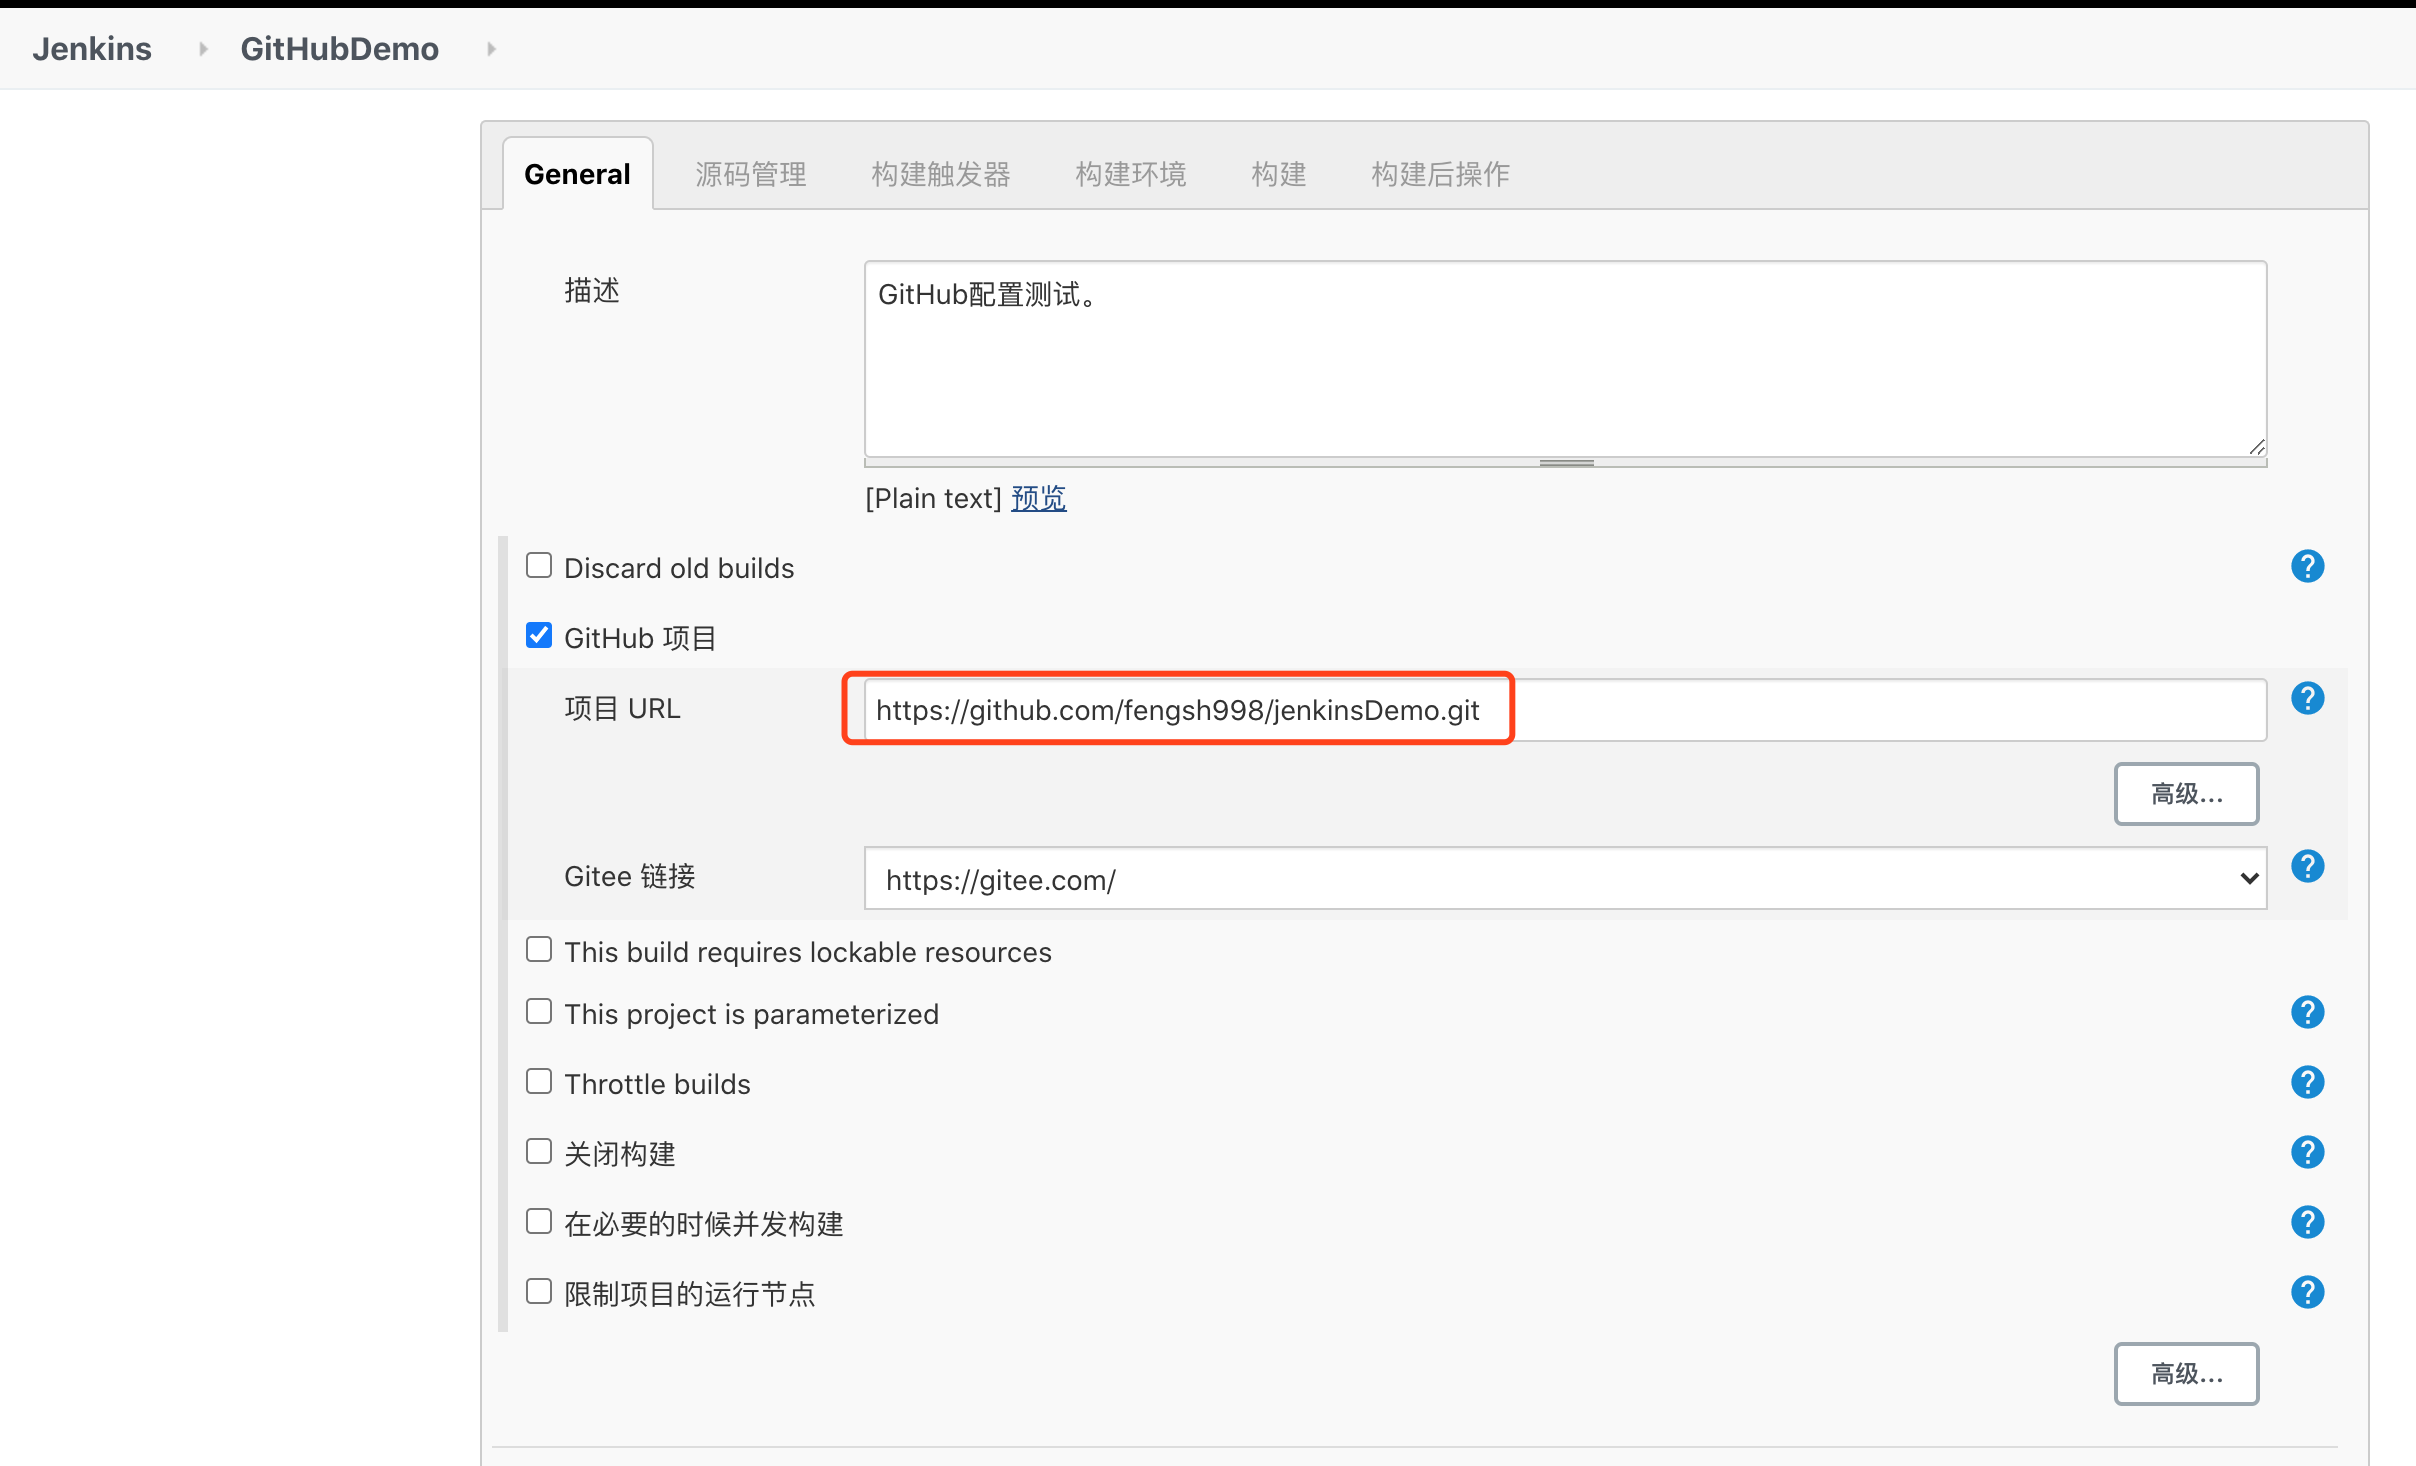View help for 限制项目的运行节点

click(x=2307, y=1292)
